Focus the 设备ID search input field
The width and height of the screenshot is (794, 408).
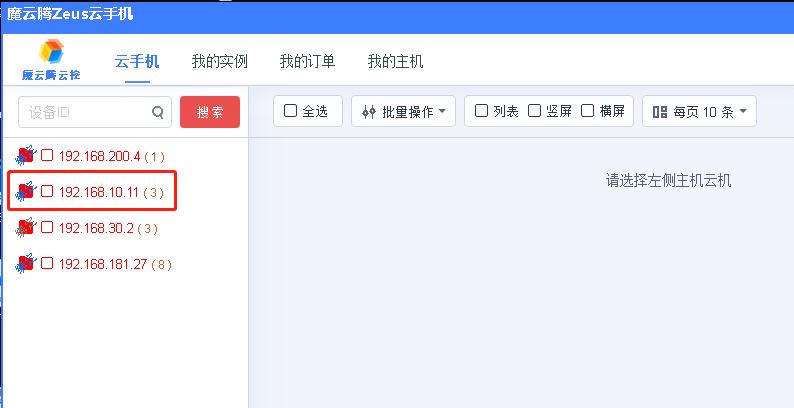pyautogui.click(x=95, y=112)
